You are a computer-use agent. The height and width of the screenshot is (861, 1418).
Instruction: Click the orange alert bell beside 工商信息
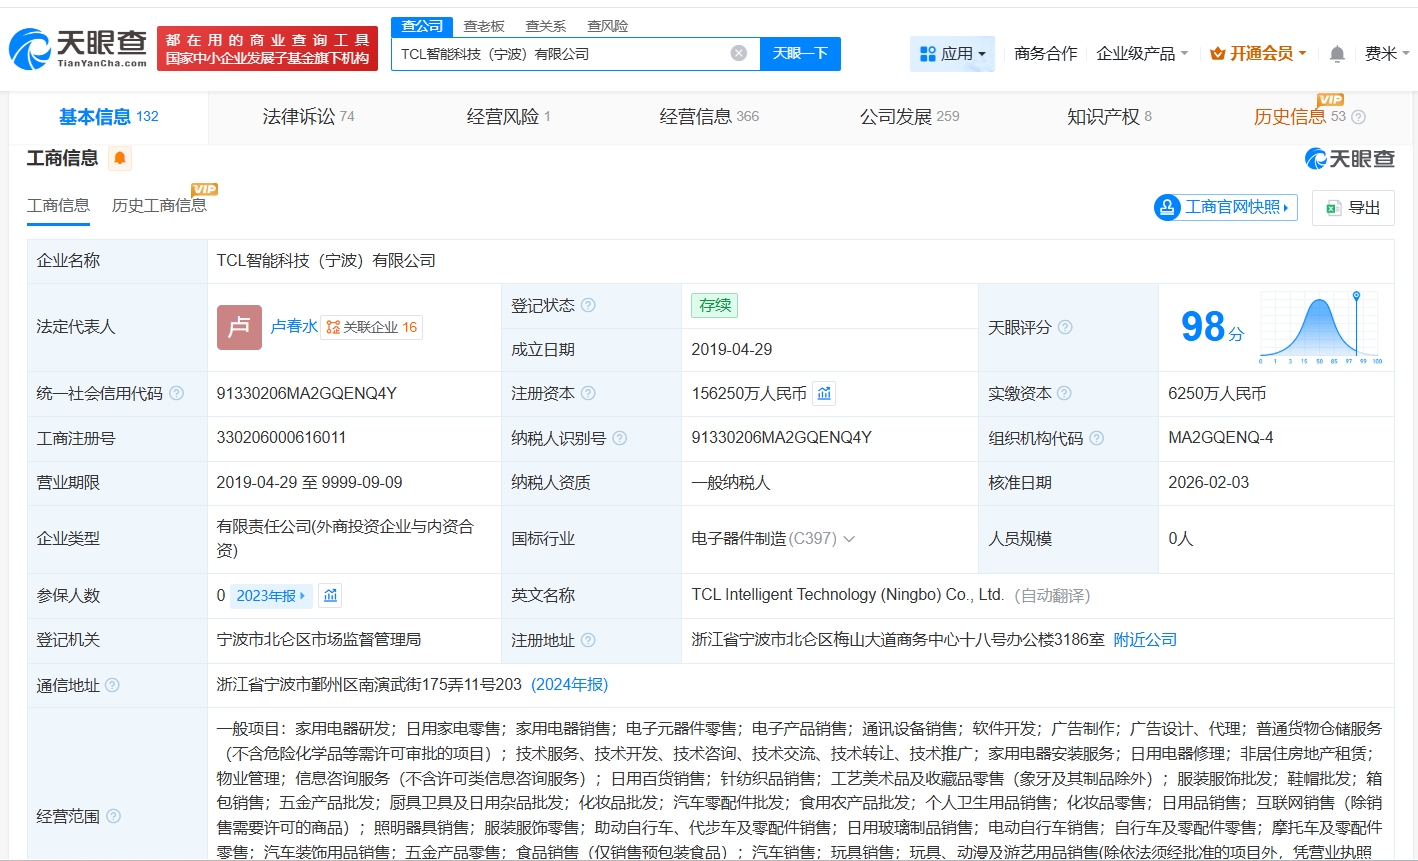120,158
